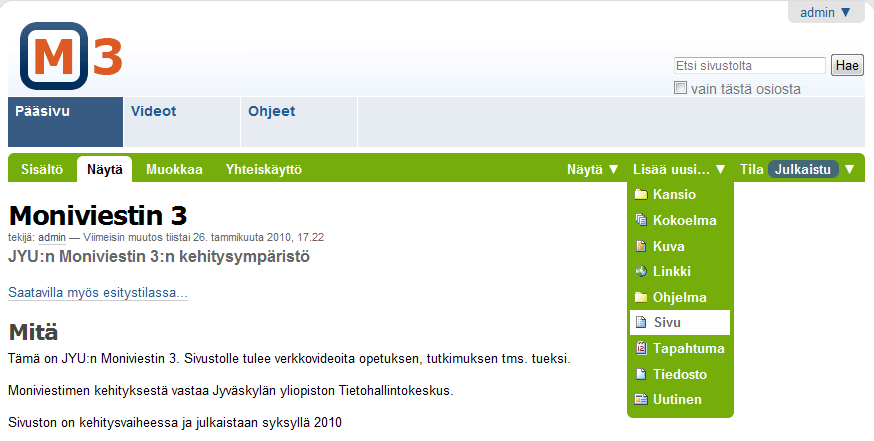Choose Kuva in add-new menu

click(679, 246)
